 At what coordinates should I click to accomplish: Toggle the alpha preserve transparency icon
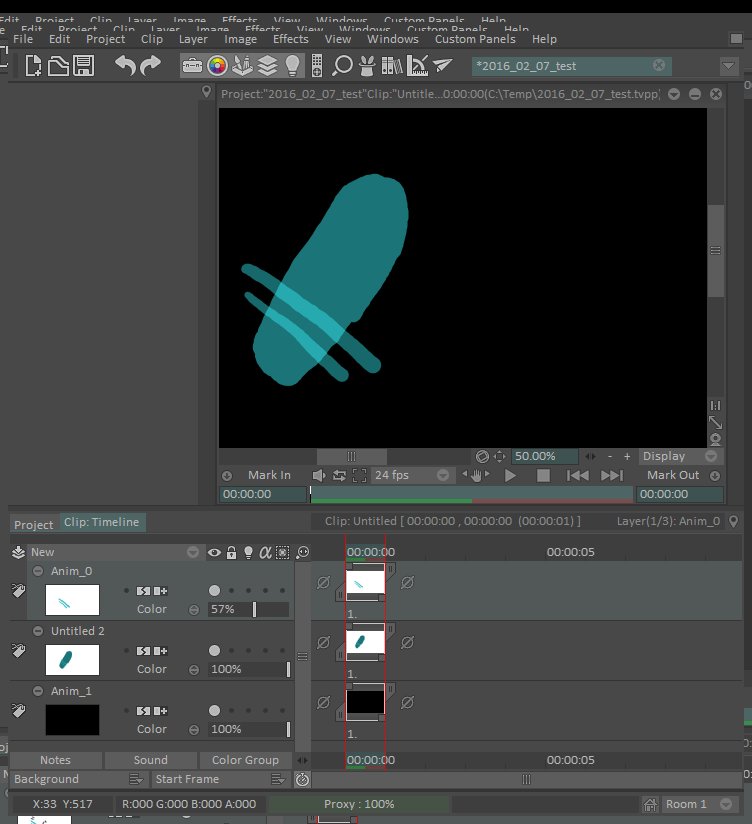(265, 552)
